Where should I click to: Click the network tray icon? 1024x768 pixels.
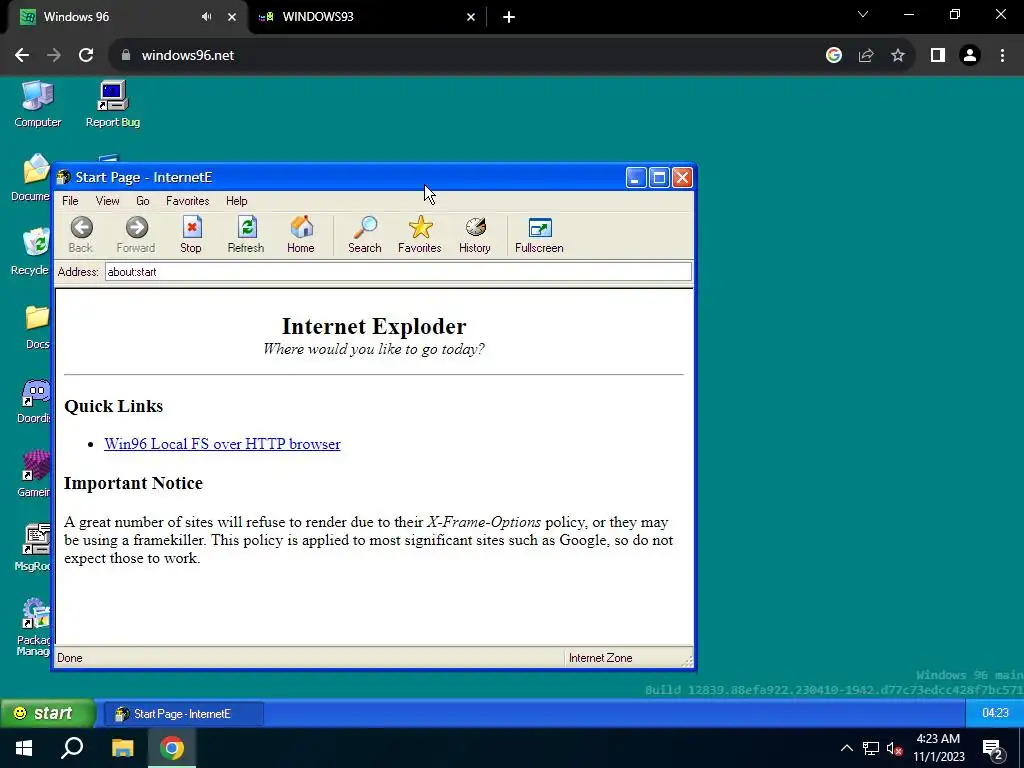pos(871,749)
